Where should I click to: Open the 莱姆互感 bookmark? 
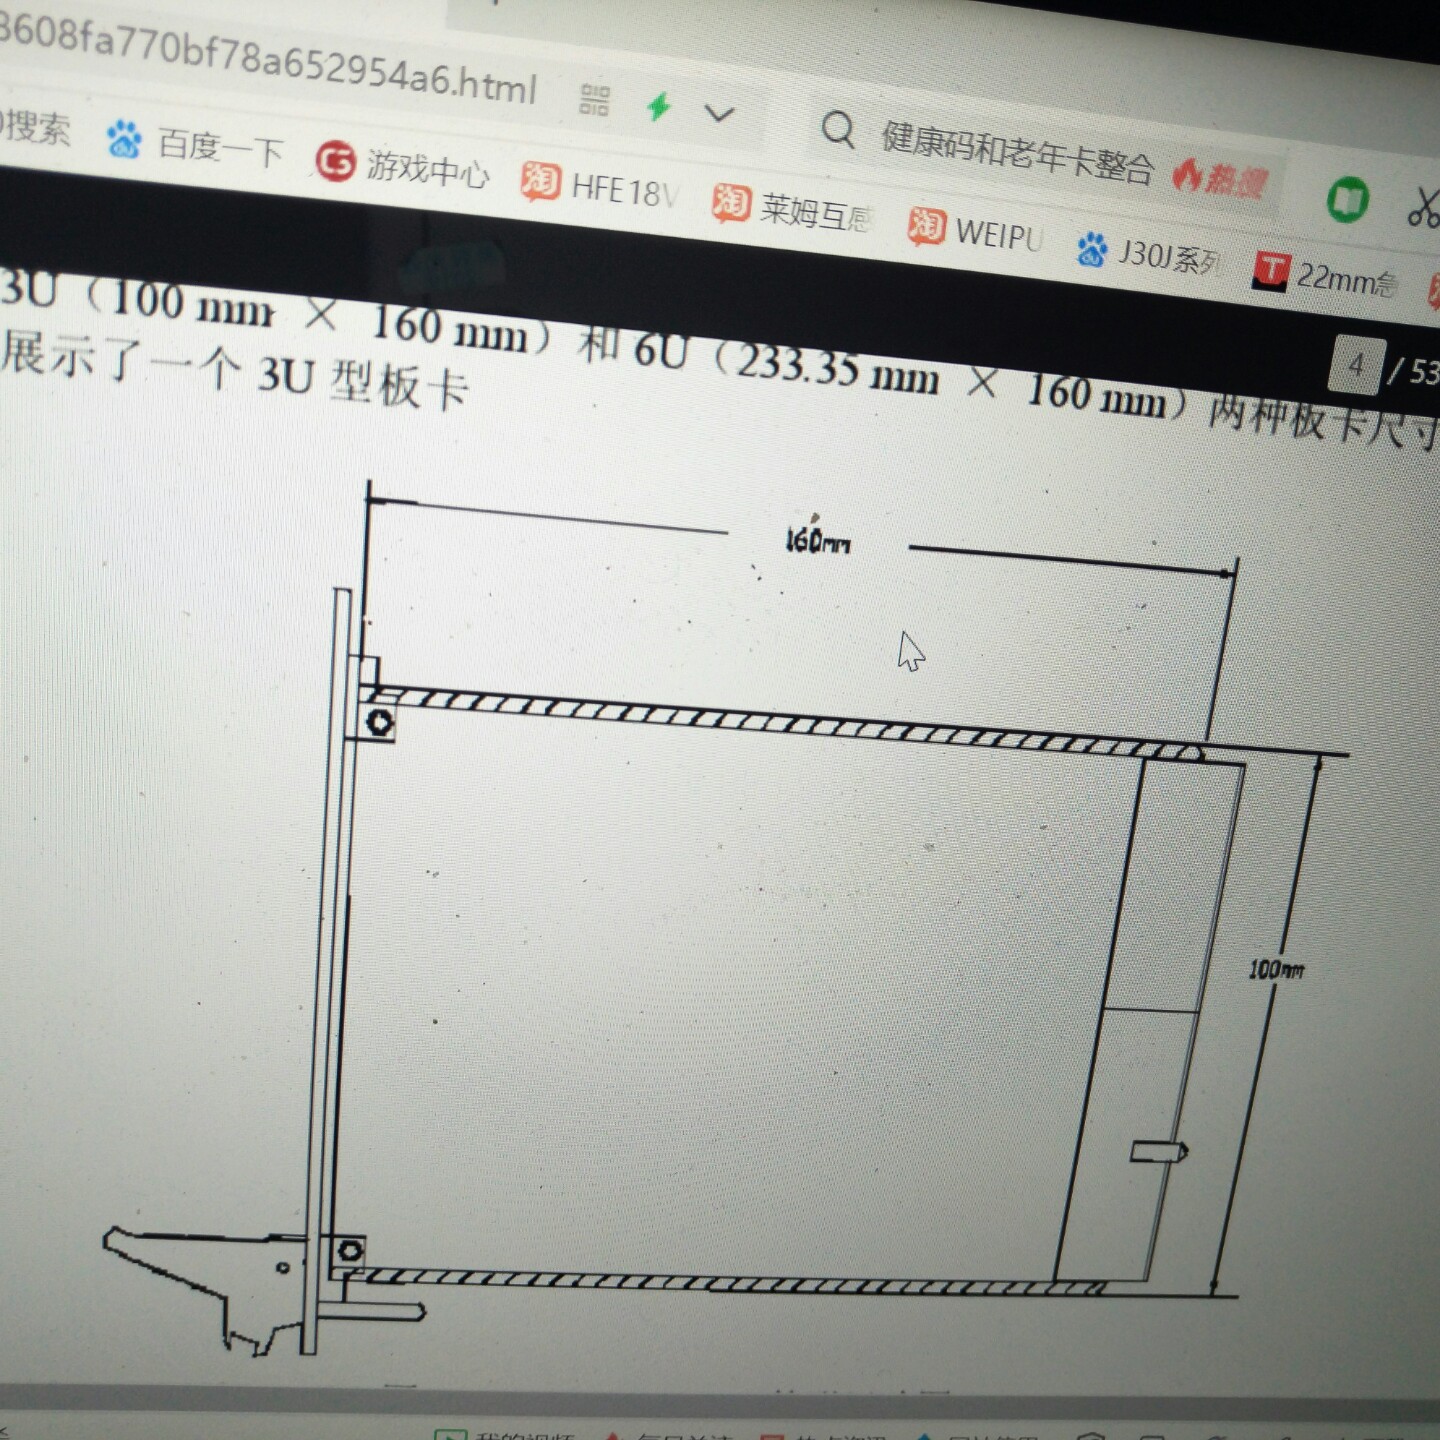792,208
